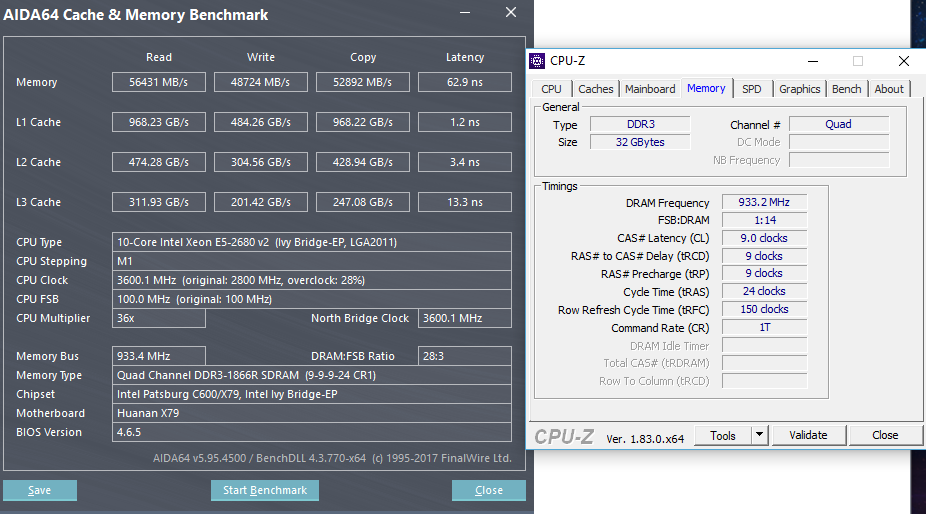Select L1 Cache Write value 484.26 GB/s
Viewport: 926px width, 514px height.
coord(260,122)
